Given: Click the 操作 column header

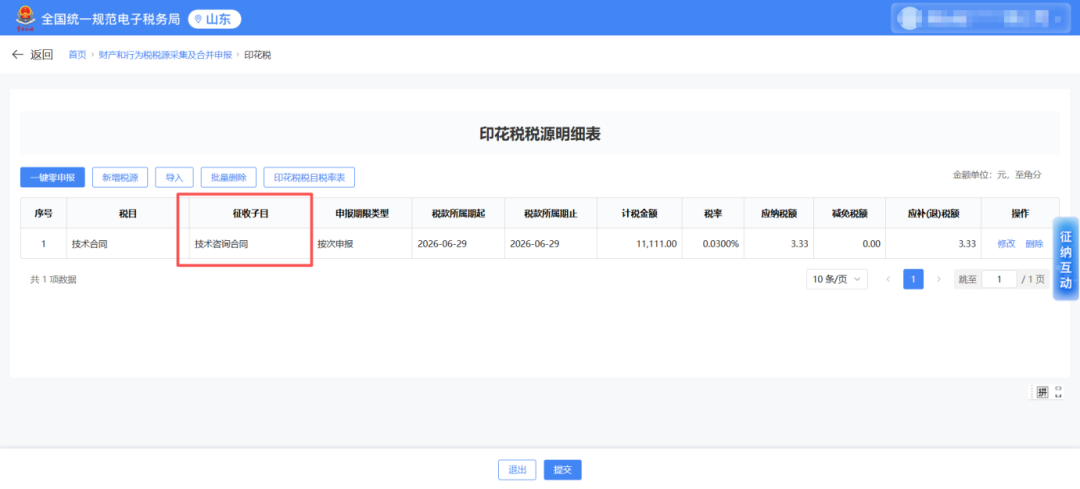Looking at the screenshot, I should (1020, 214).
